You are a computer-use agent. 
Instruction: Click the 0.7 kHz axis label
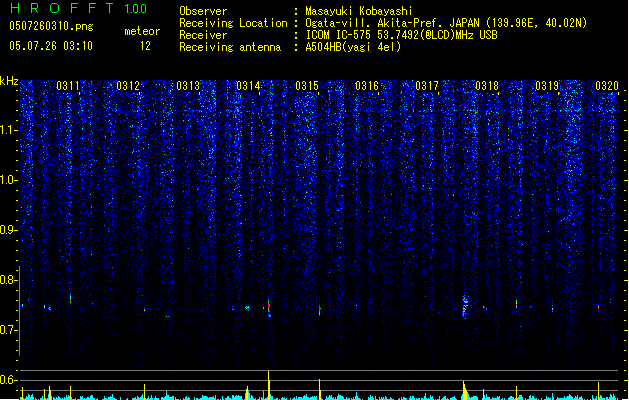point(9,330)
